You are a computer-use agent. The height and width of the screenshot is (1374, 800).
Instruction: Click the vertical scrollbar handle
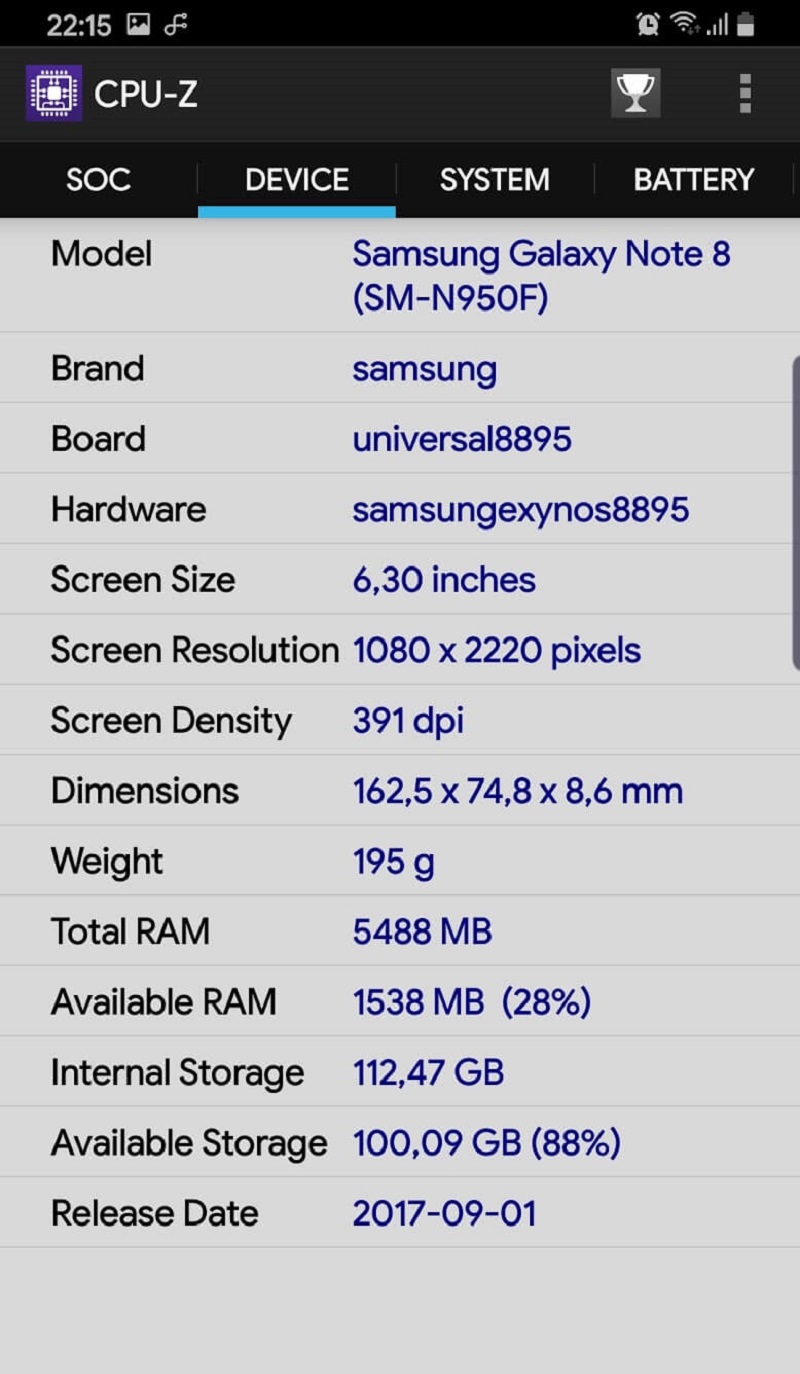795,512
